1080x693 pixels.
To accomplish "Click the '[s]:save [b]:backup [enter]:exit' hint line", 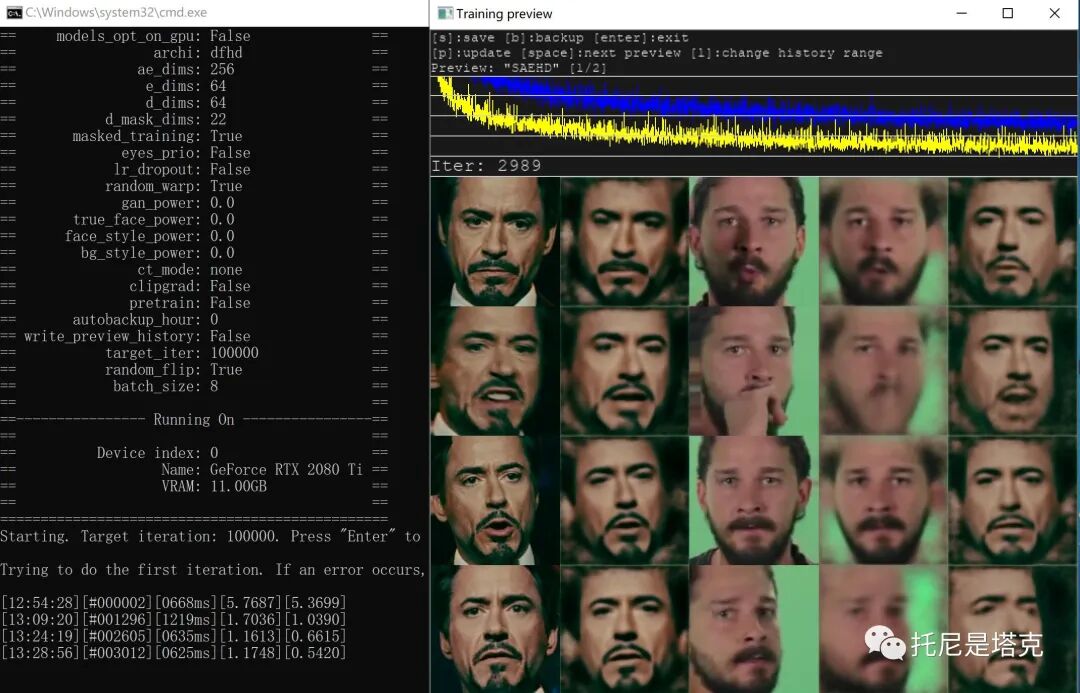I will click(560, 37).
